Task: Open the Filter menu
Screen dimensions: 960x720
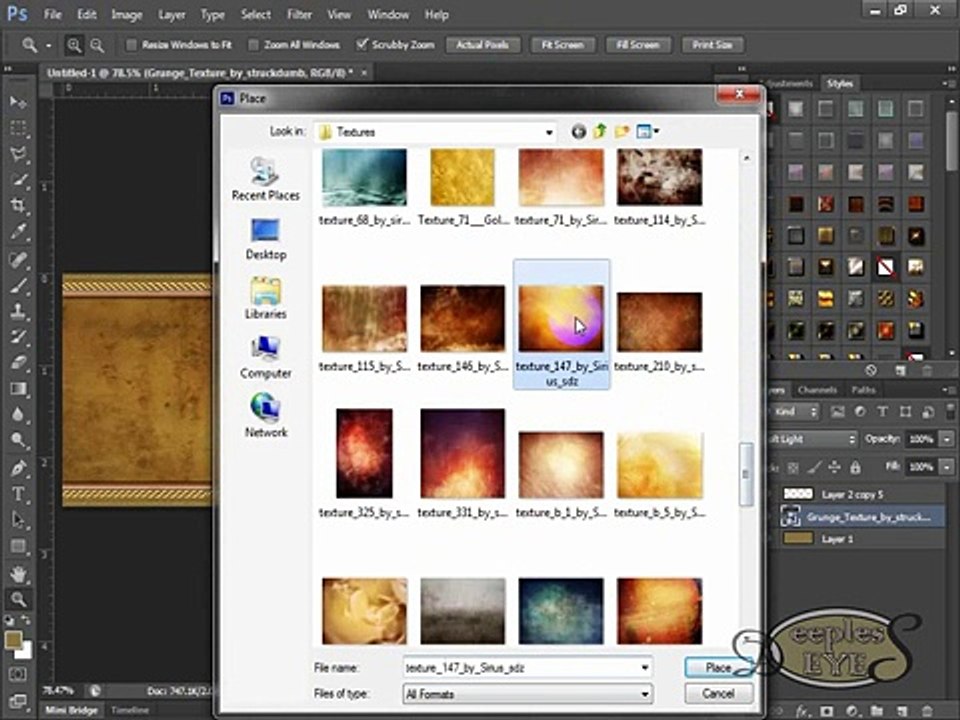Action: [299, 14]
